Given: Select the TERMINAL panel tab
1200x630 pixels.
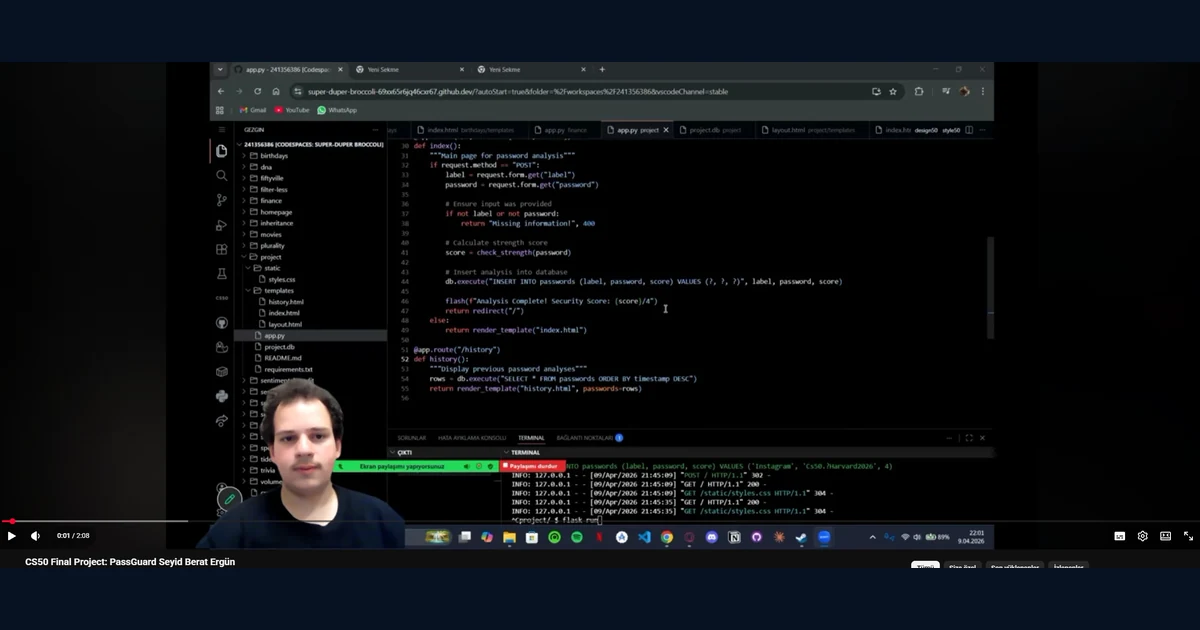Looking at the screenshot, I should (531, 438).
